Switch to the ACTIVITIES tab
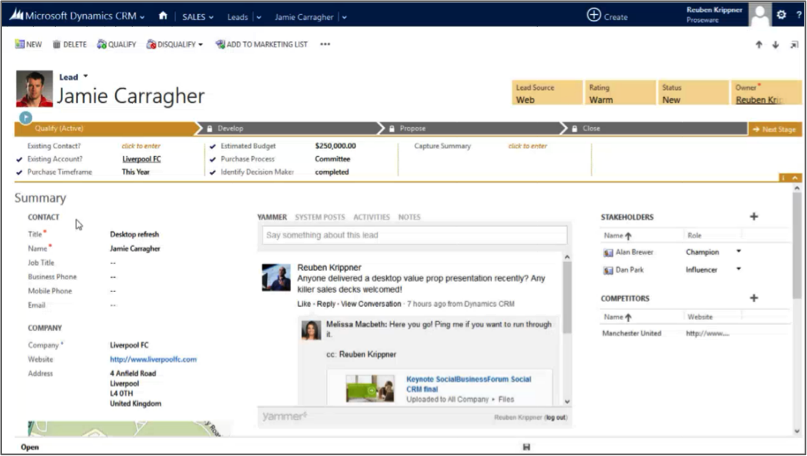 tap(372, 217)
